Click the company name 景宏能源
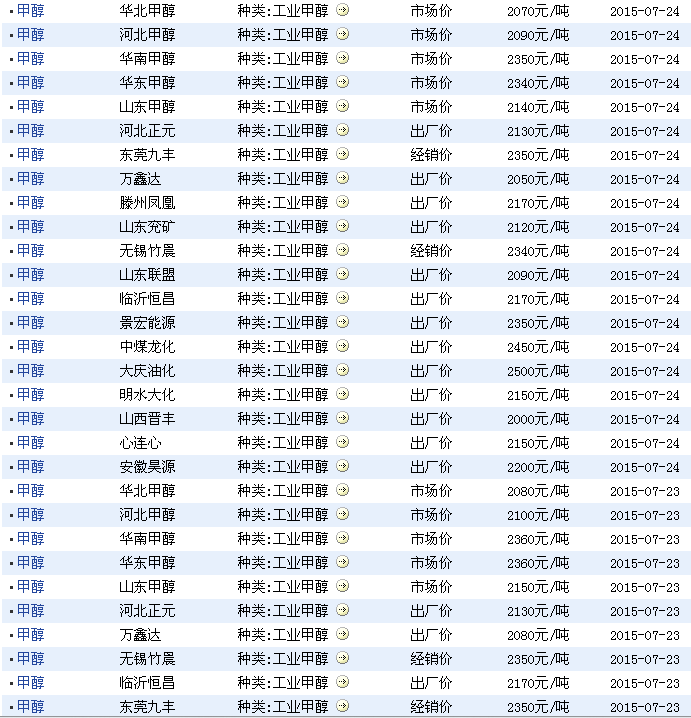 147,322
